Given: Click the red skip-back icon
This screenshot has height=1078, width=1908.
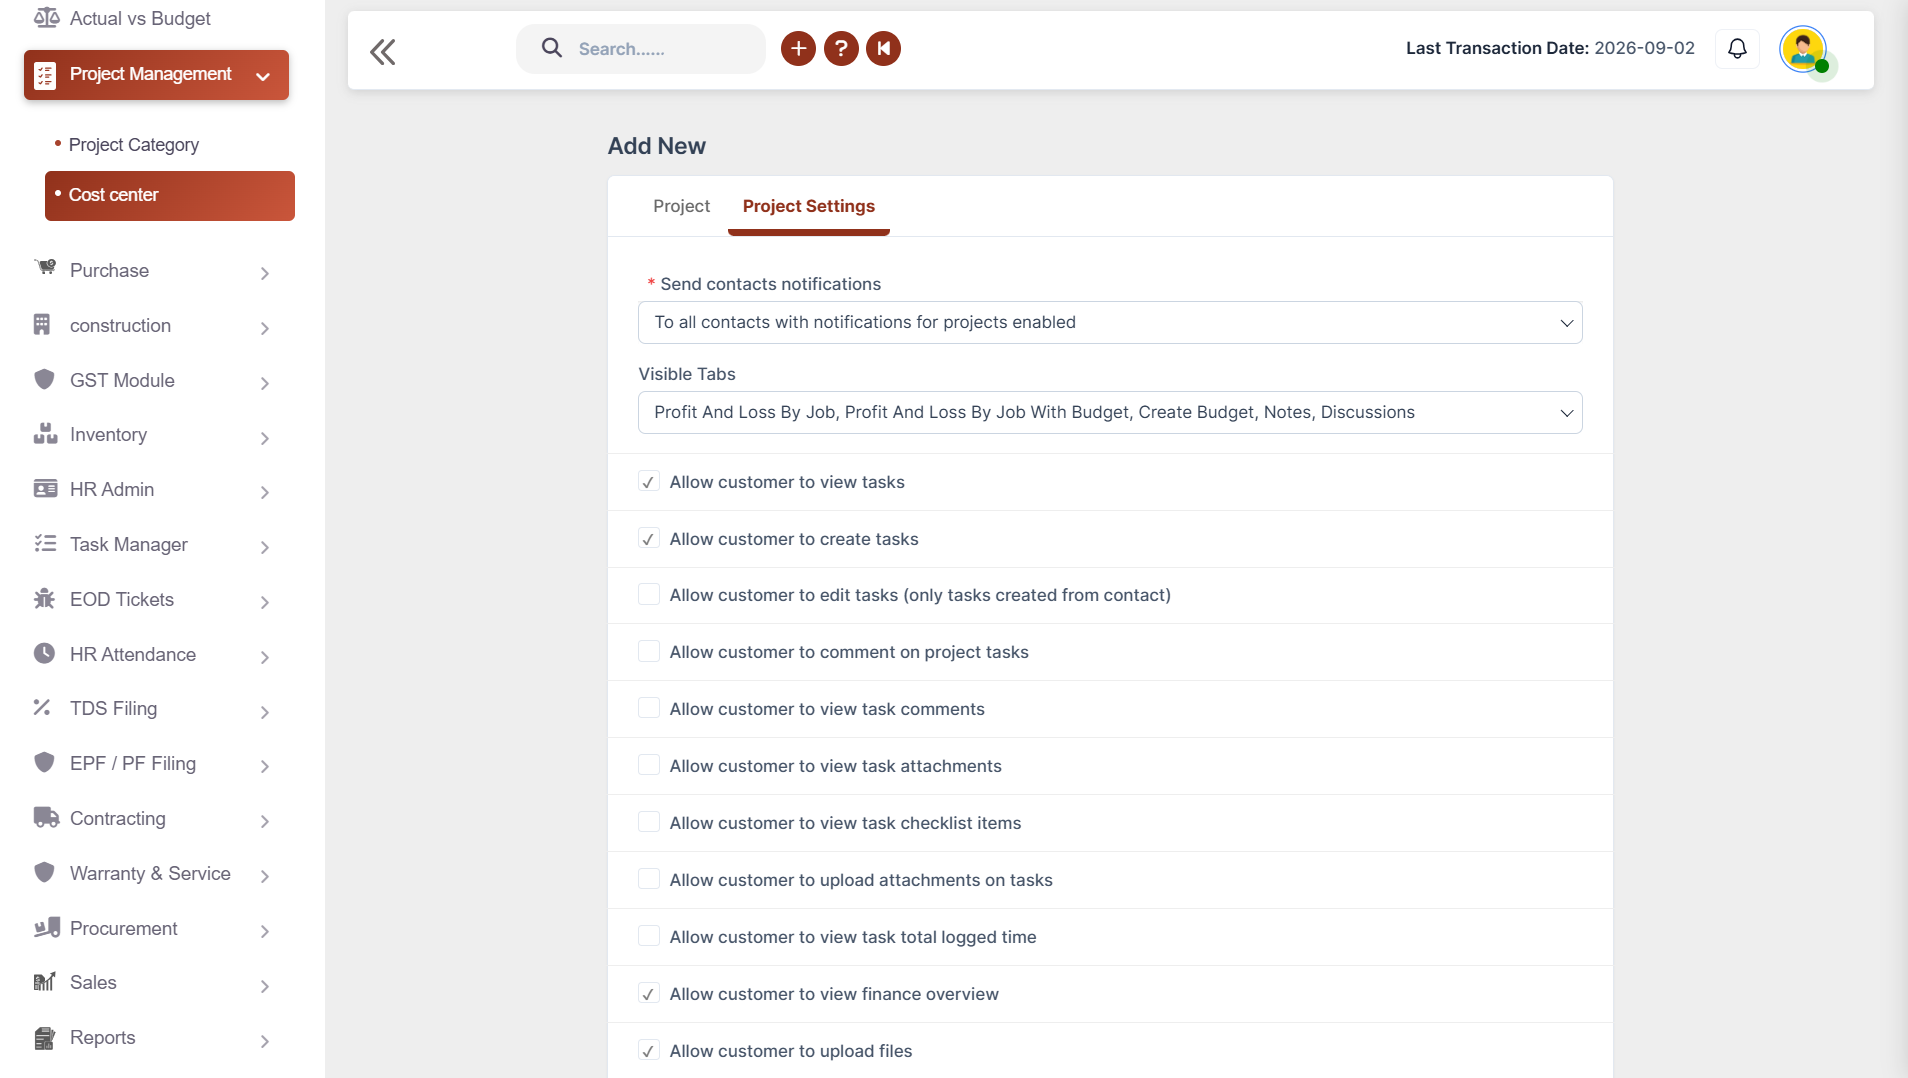Looking at the screenshot, I should tap(884, 48).
